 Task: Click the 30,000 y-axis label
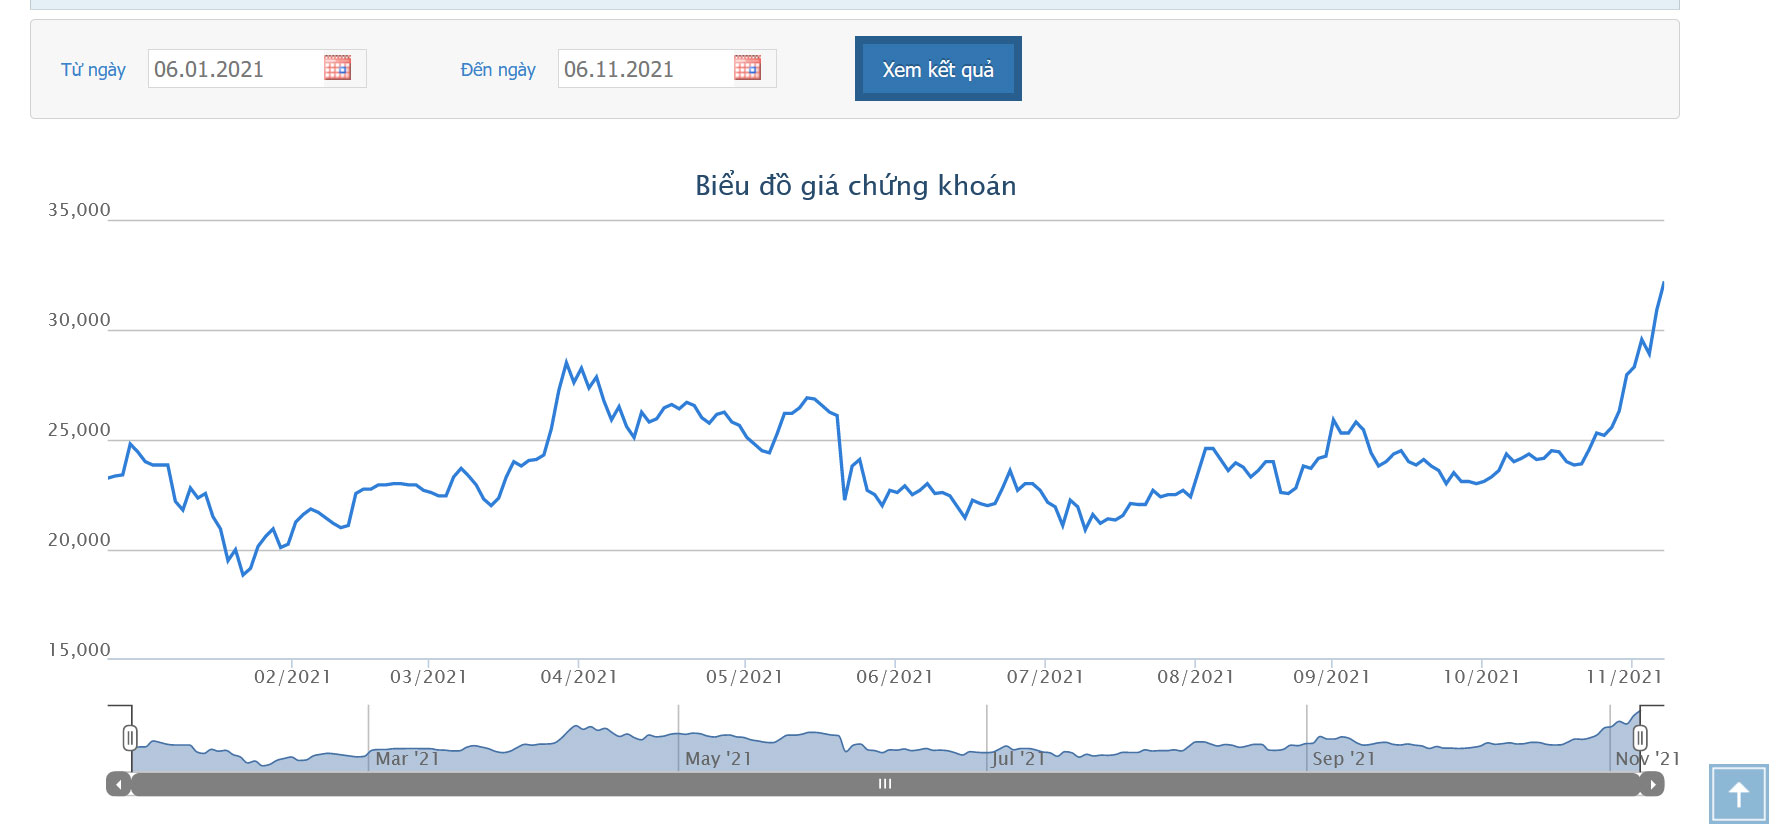tap(79, 320)
